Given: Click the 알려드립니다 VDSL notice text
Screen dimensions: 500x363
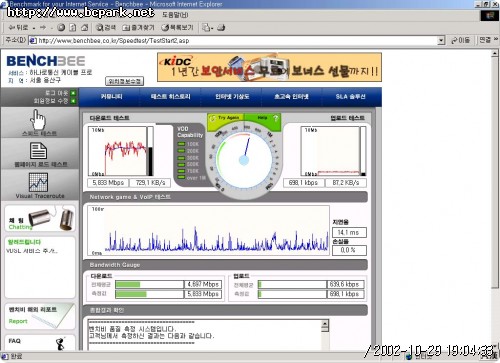Looking at the screenshot, I should click(32, 251).
